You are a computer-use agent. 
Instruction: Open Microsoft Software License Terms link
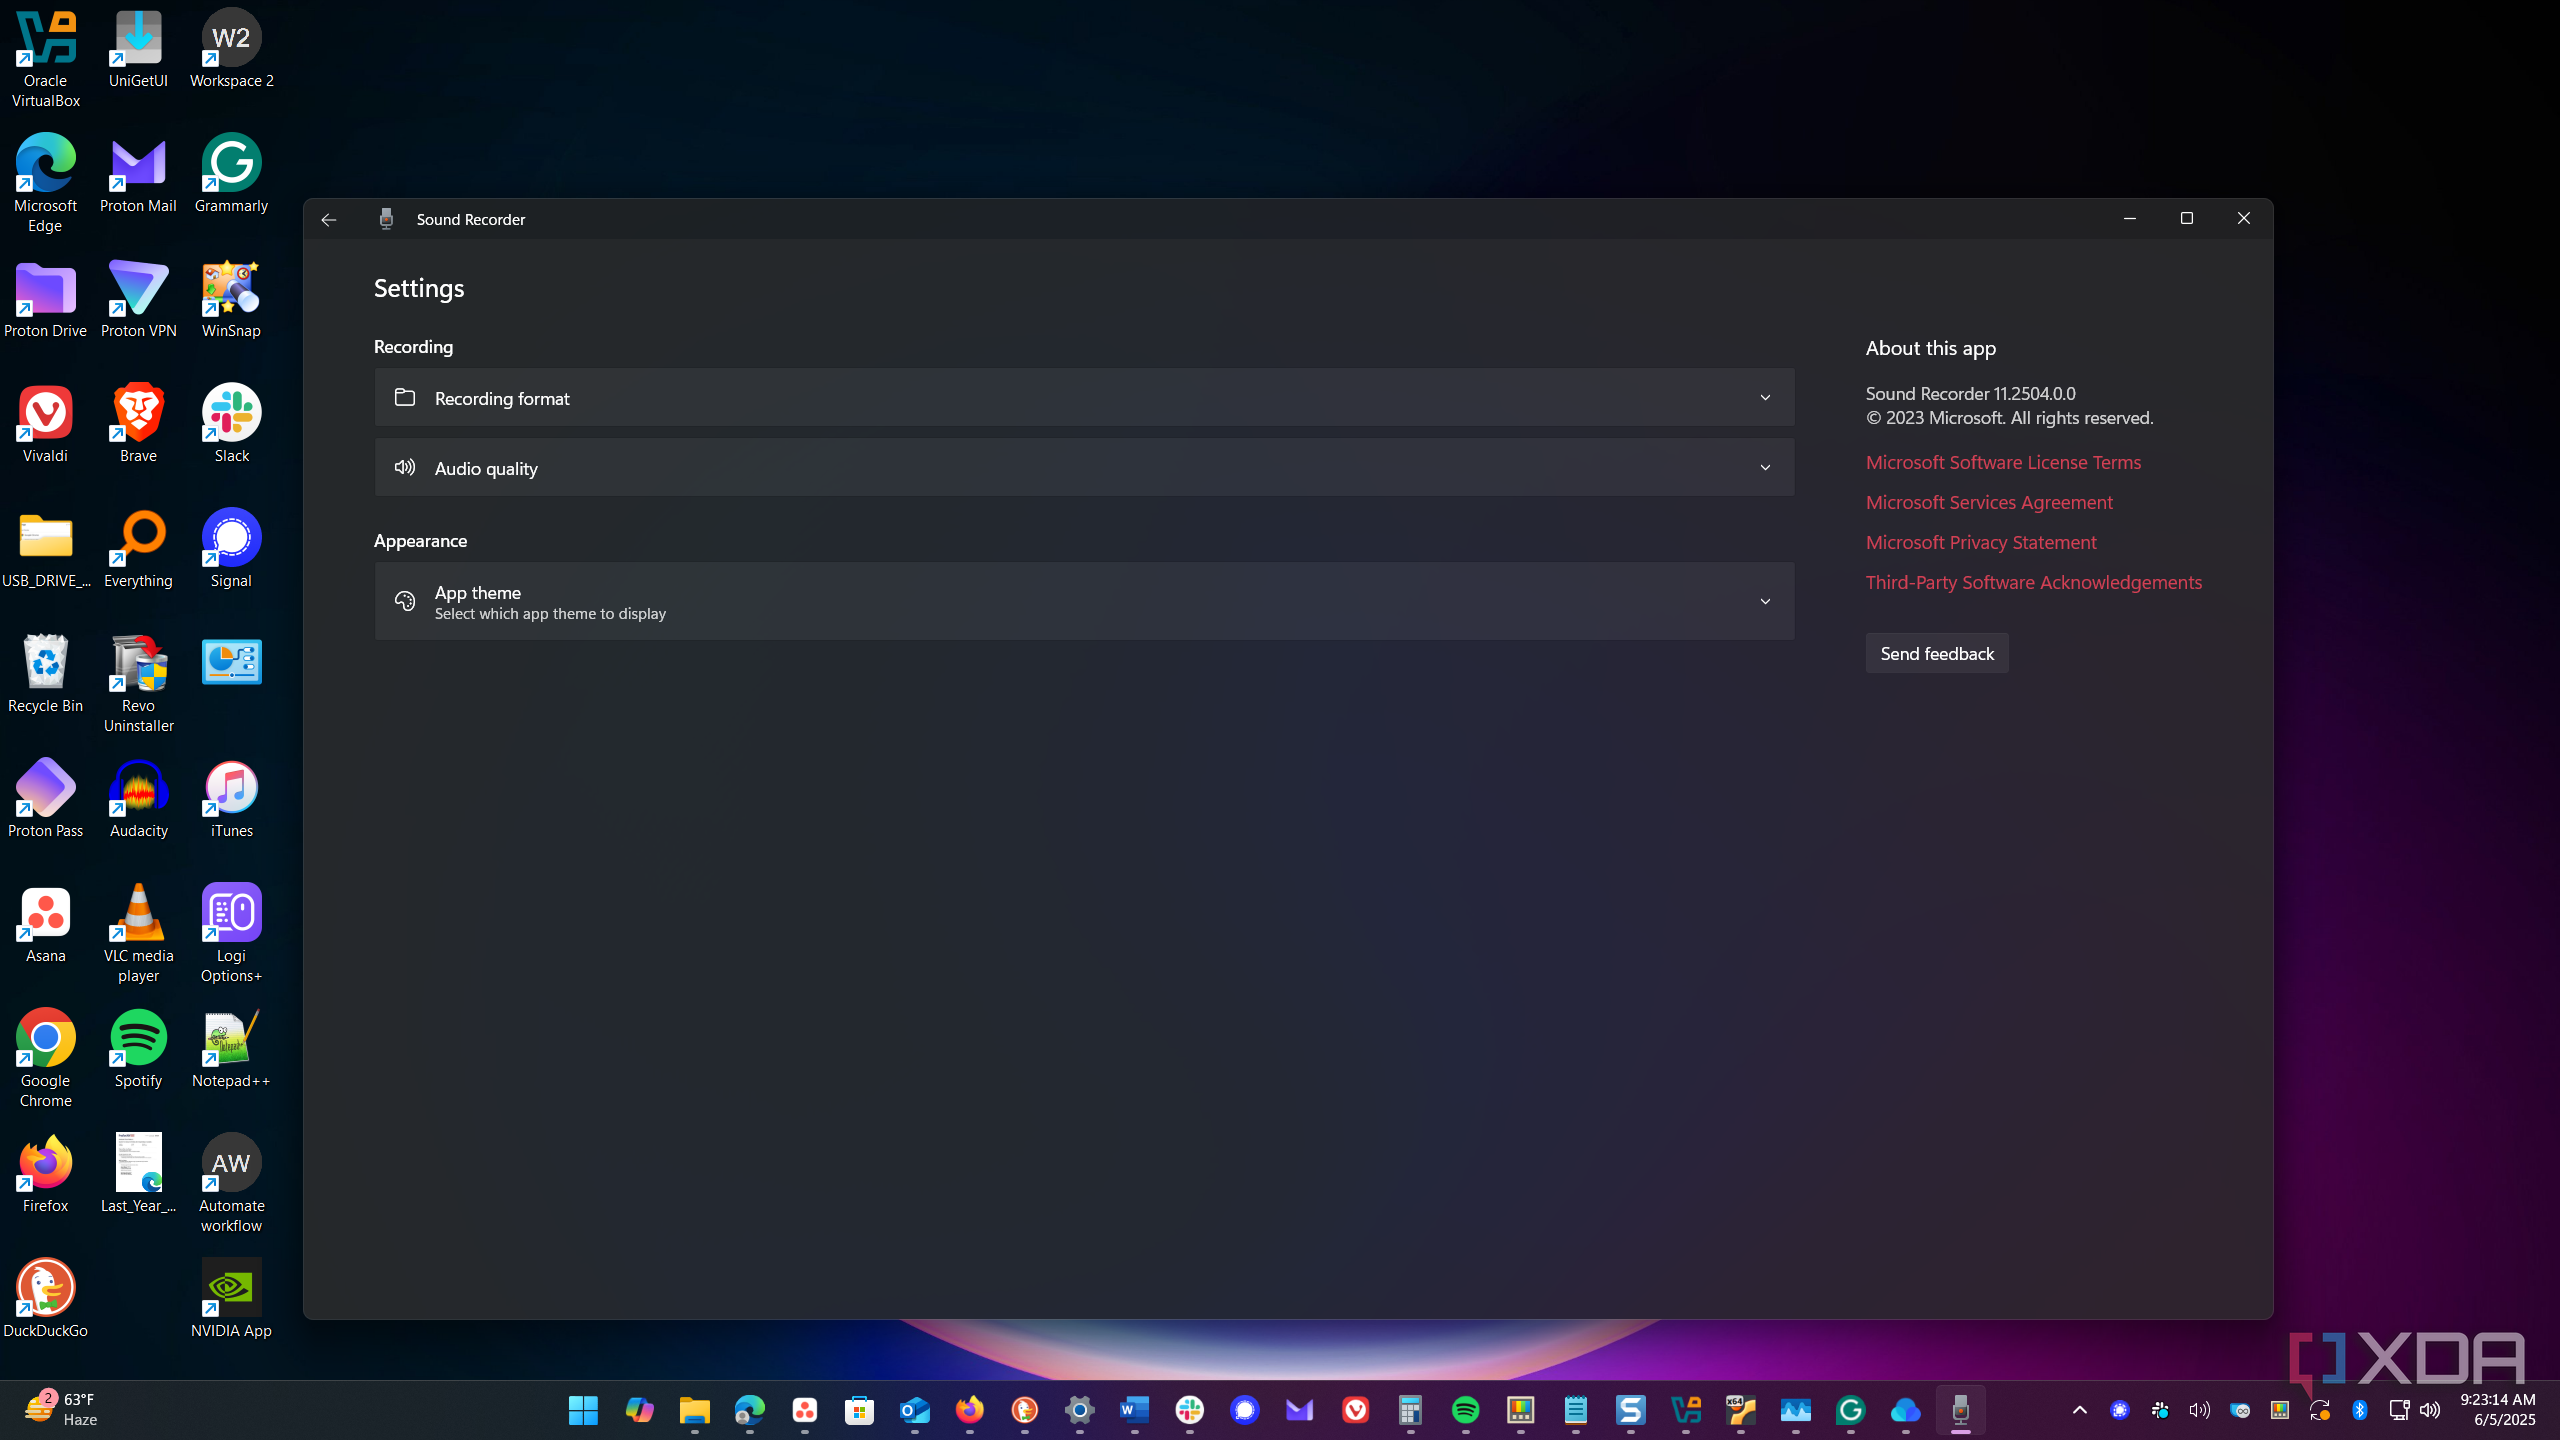click(2003, 462)
